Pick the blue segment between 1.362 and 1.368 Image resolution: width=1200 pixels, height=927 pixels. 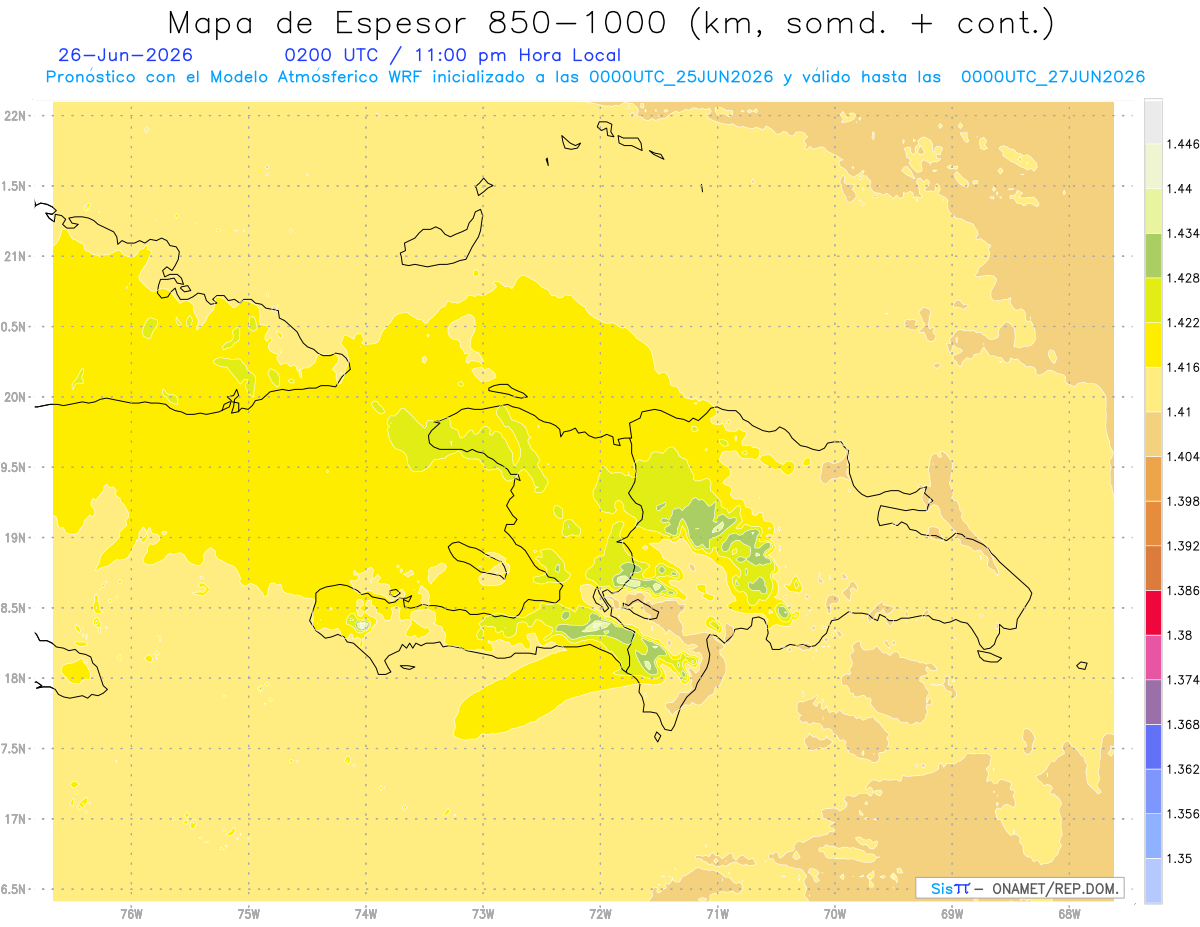(x=1153, y=747)
